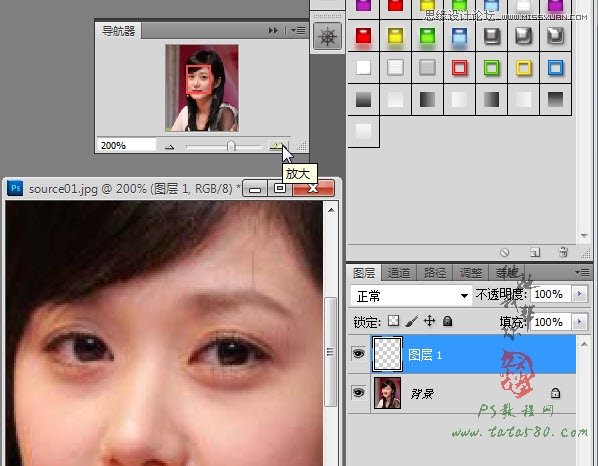Viewport: 598px width, 466px height.
Task: Hide 背景 layer using eye icon
Action: tap(358, 393)
